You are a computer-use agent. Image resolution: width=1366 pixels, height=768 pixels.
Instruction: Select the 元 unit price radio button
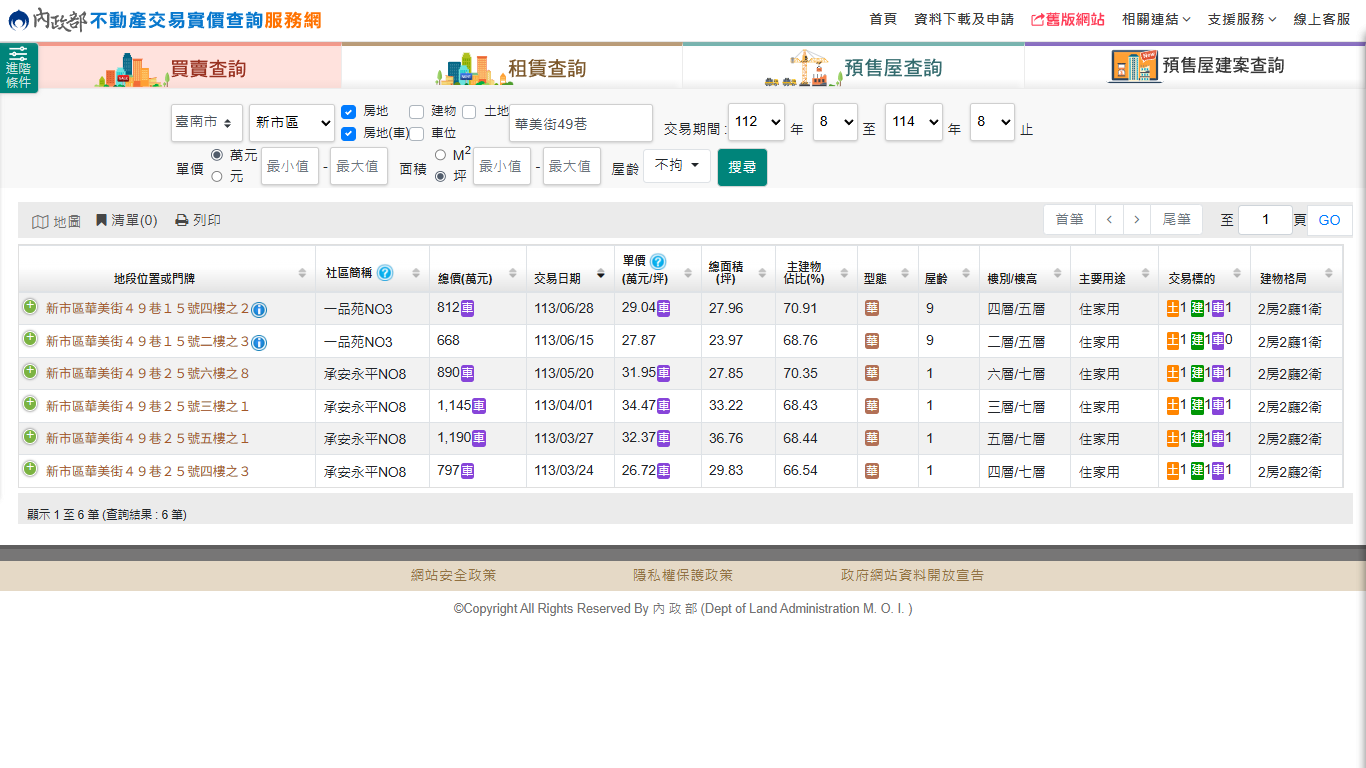[x=217, y=177]
